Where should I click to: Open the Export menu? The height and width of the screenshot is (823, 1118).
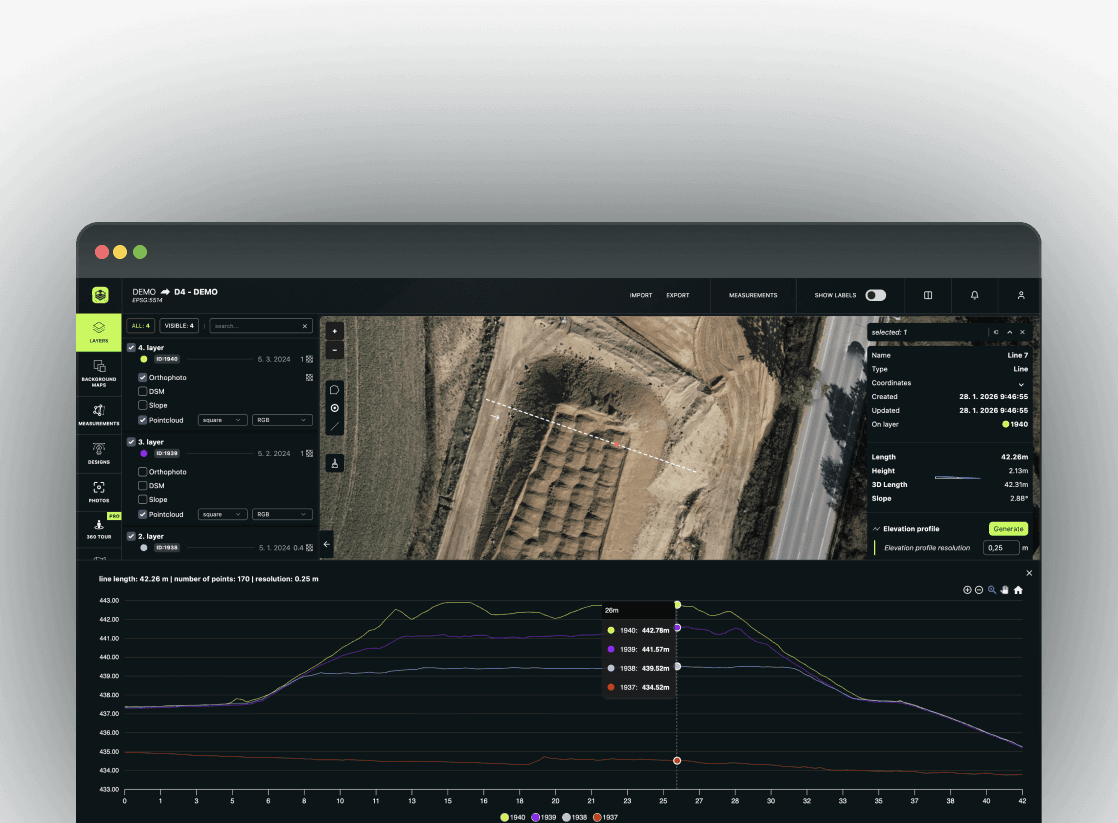(677, 295)
